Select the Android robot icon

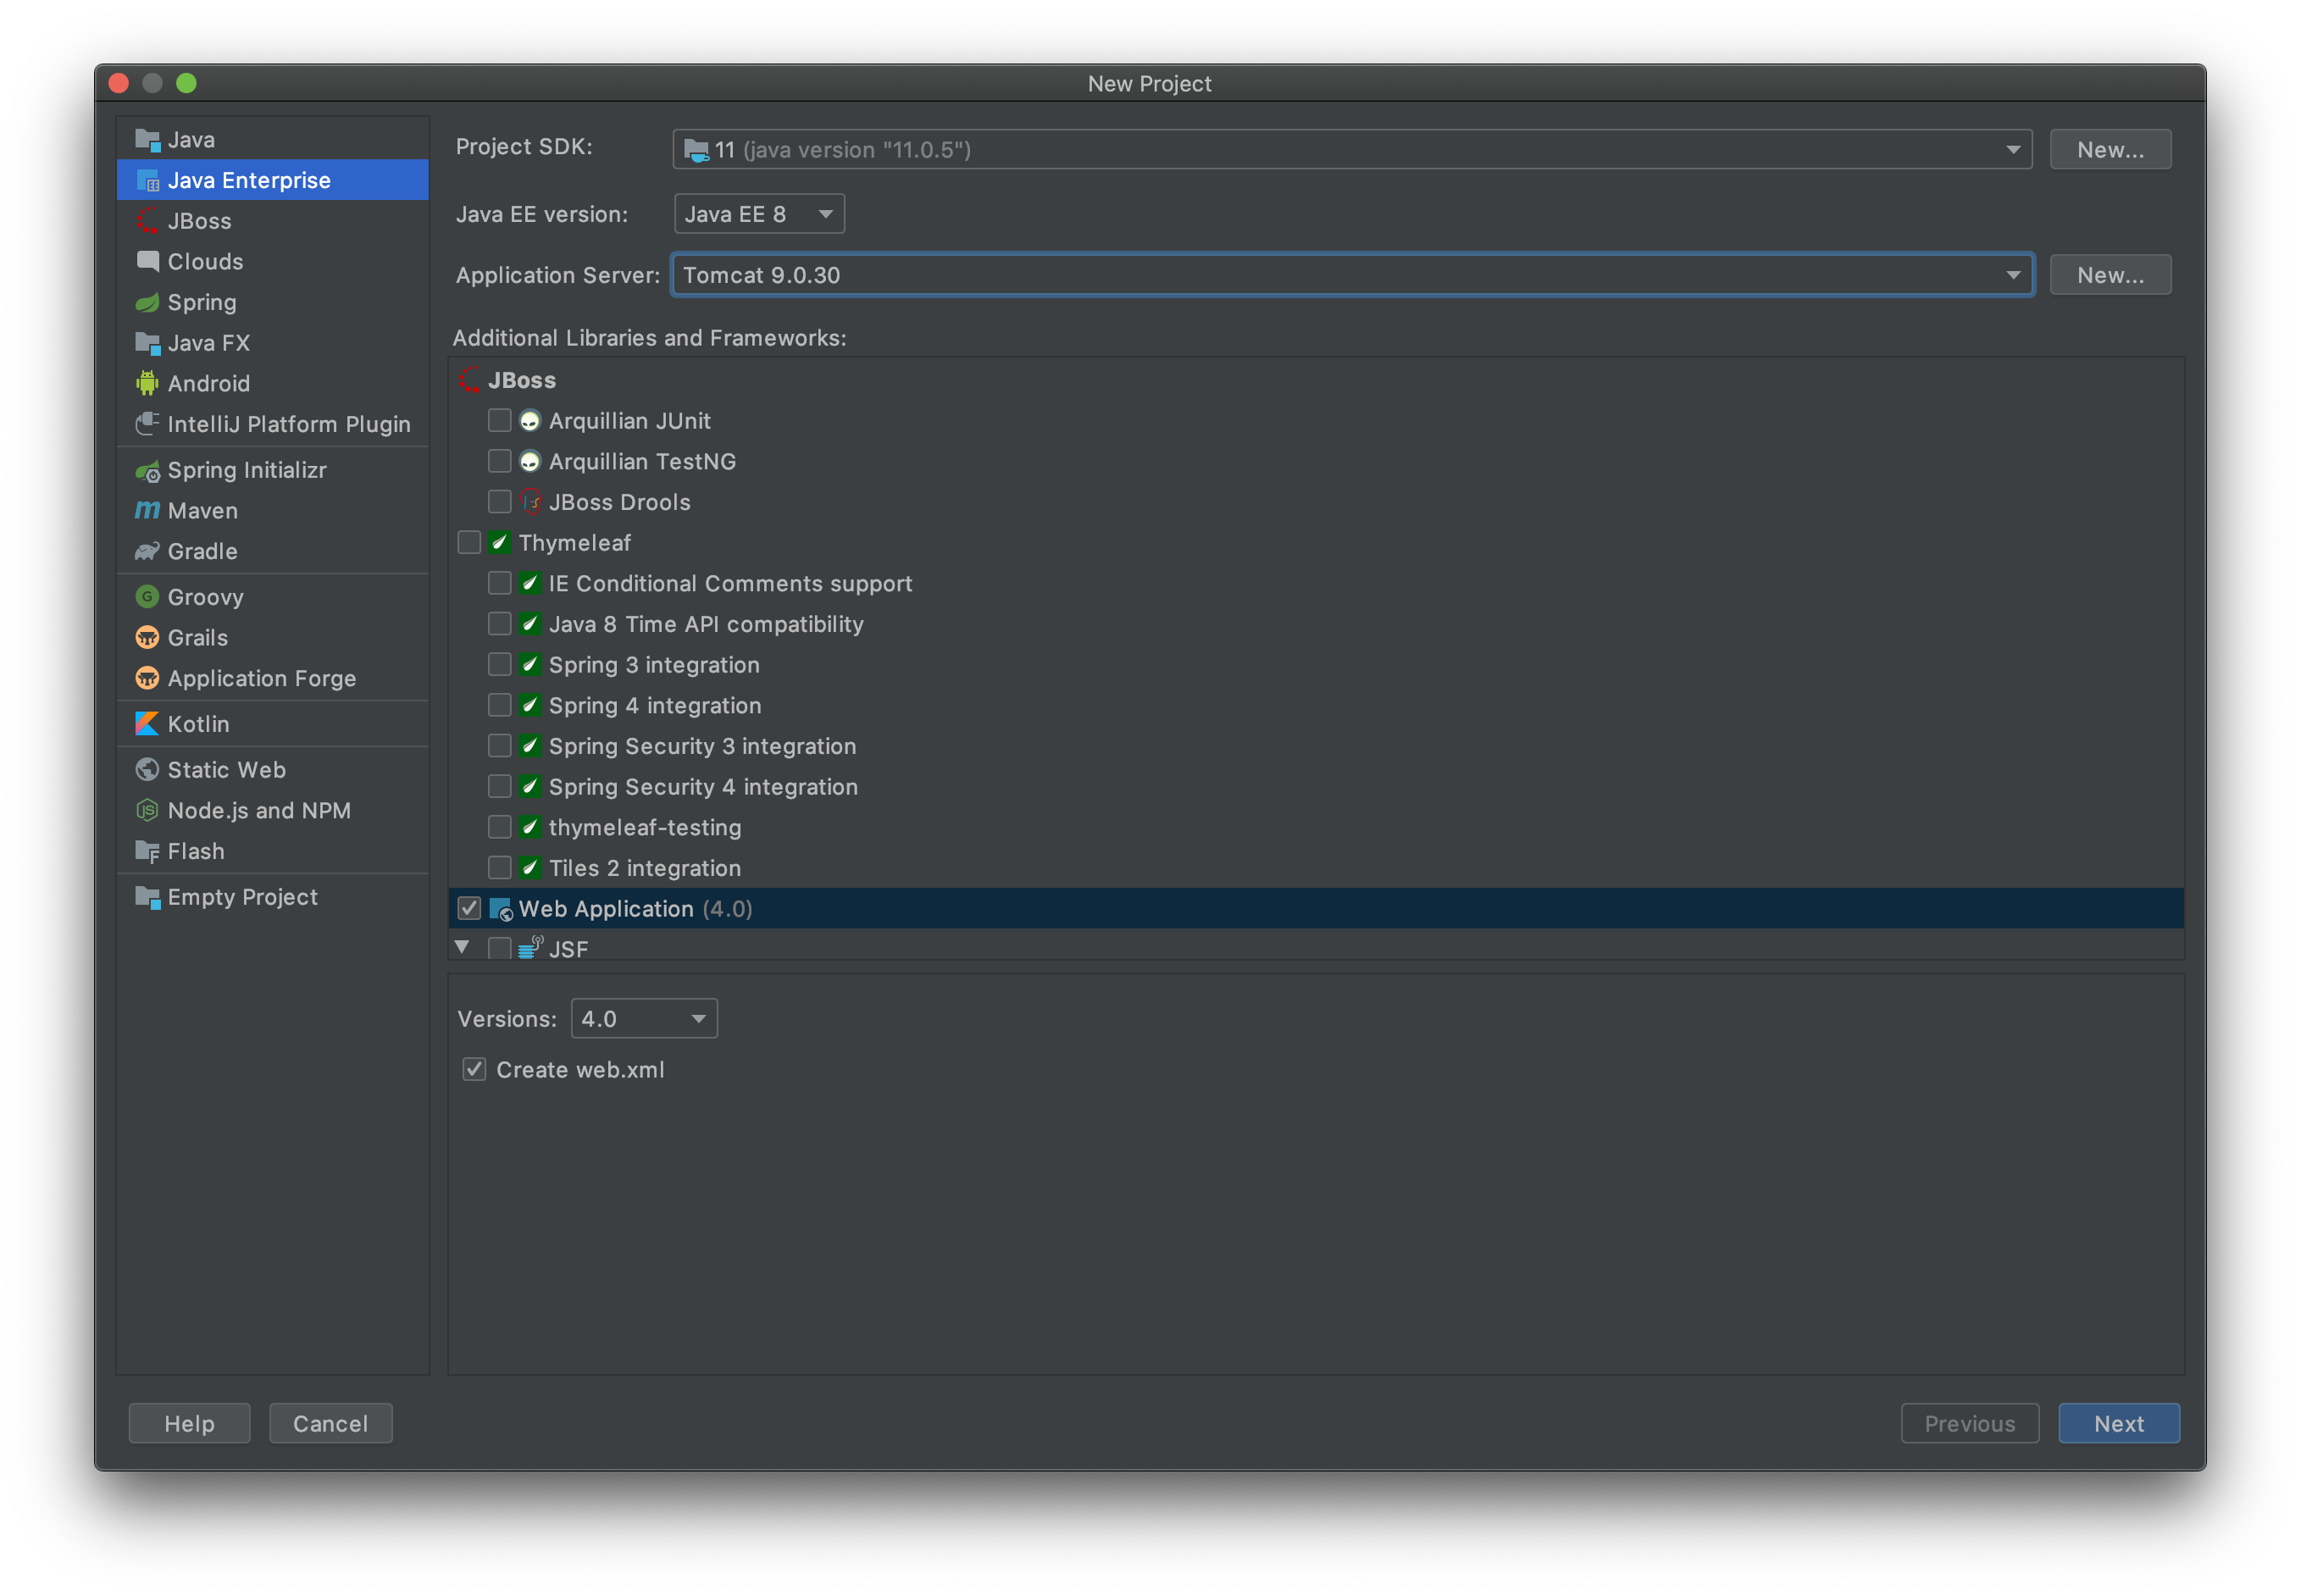coord(147,383)
